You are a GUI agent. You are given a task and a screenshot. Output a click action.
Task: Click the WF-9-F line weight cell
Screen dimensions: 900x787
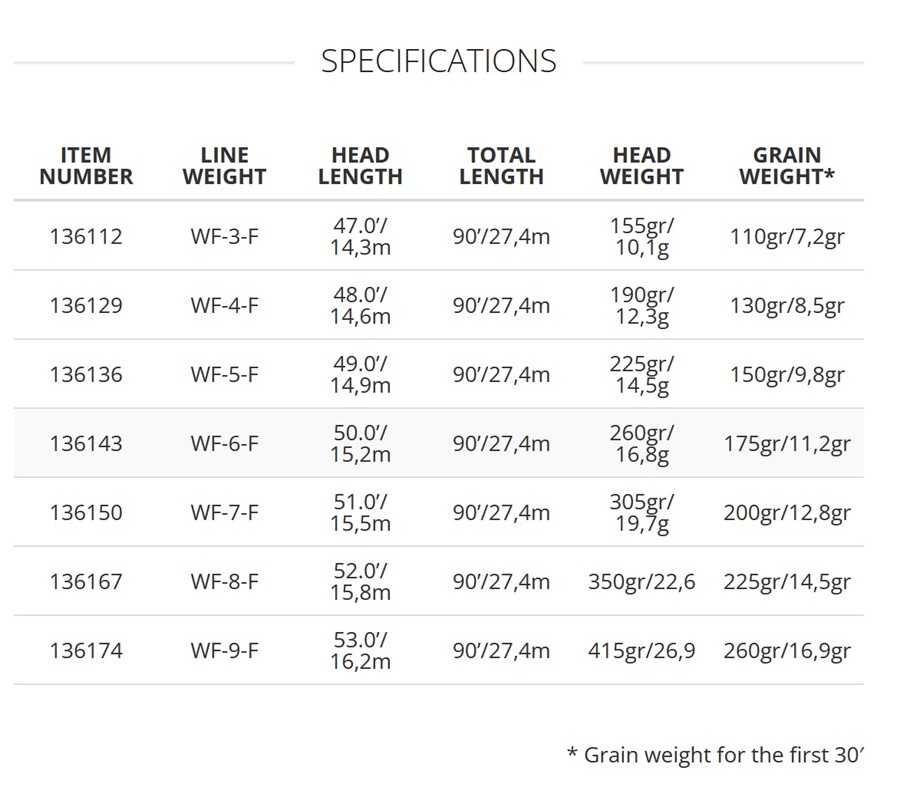tap(224, 651)
